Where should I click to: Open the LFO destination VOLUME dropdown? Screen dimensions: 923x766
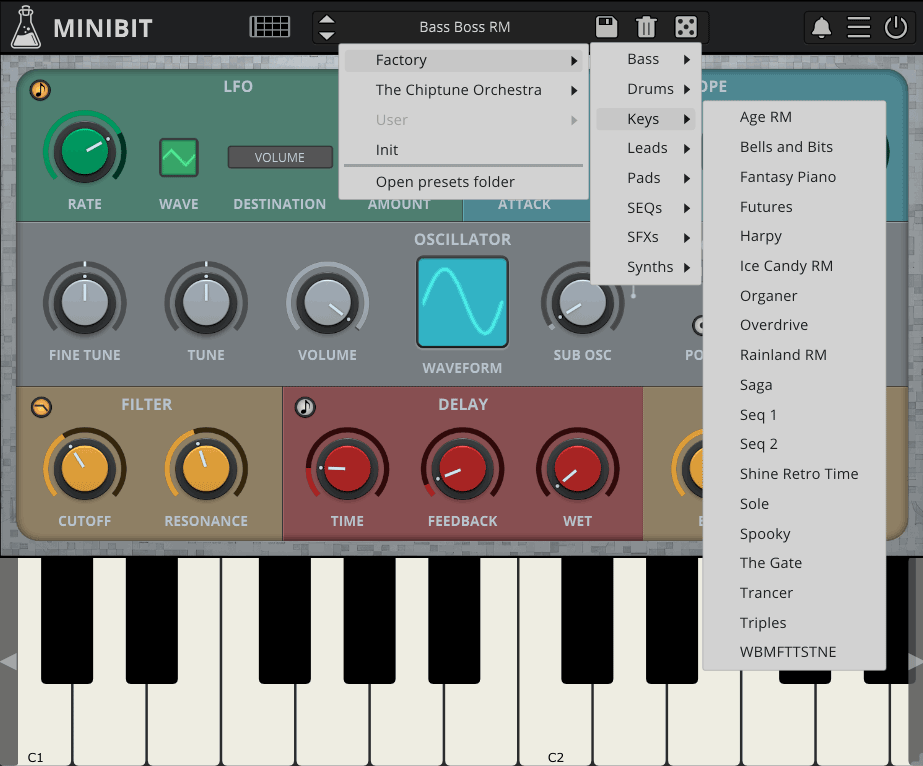280,157
